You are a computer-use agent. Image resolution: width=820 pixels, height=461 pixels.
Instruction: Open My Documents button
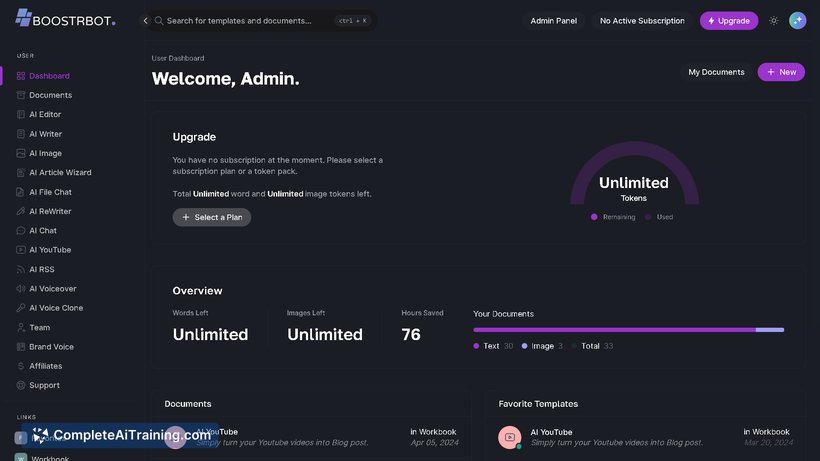(x=716, y=72)
